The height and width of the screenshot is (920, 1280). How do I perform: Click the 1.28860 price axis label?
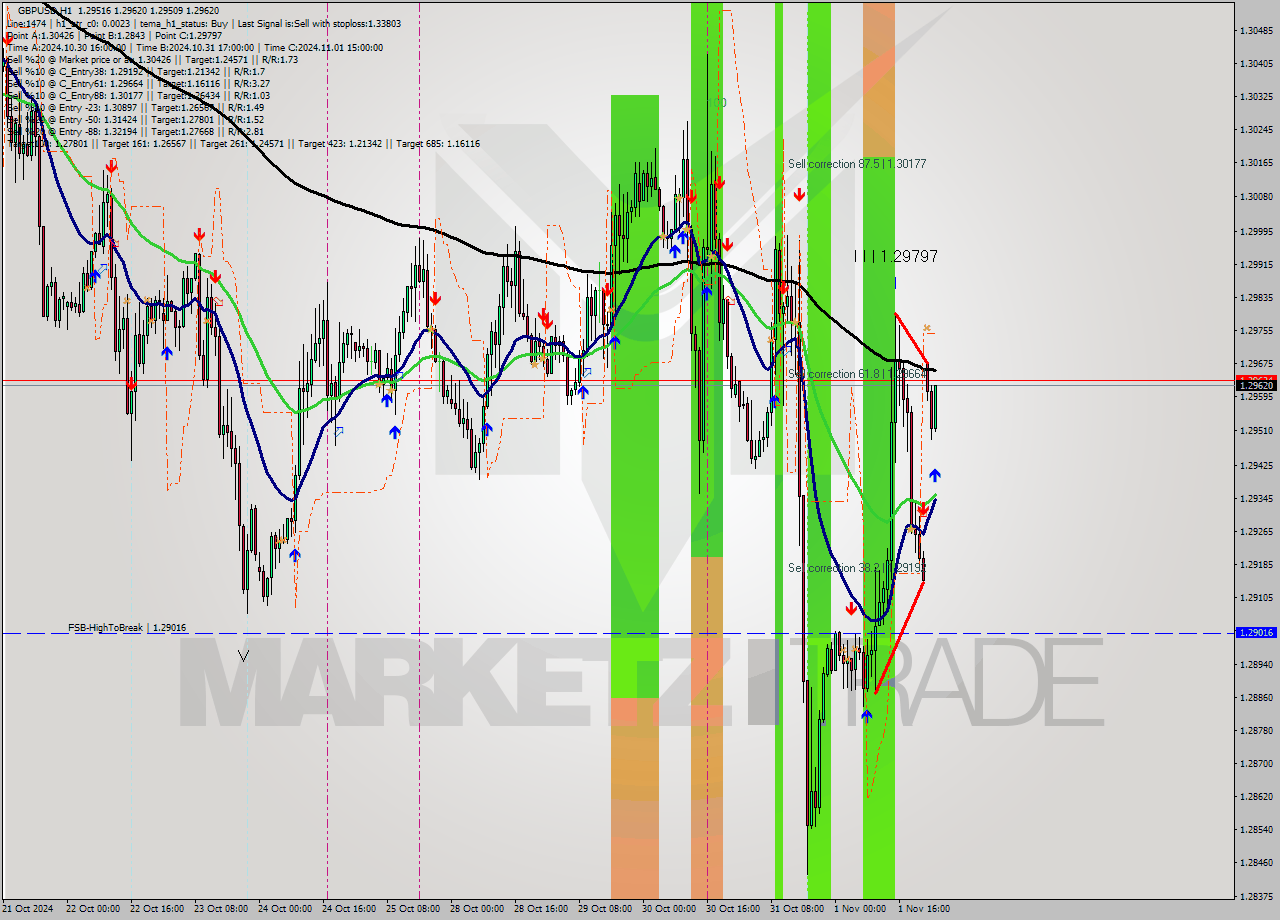tap(1256, 697)
